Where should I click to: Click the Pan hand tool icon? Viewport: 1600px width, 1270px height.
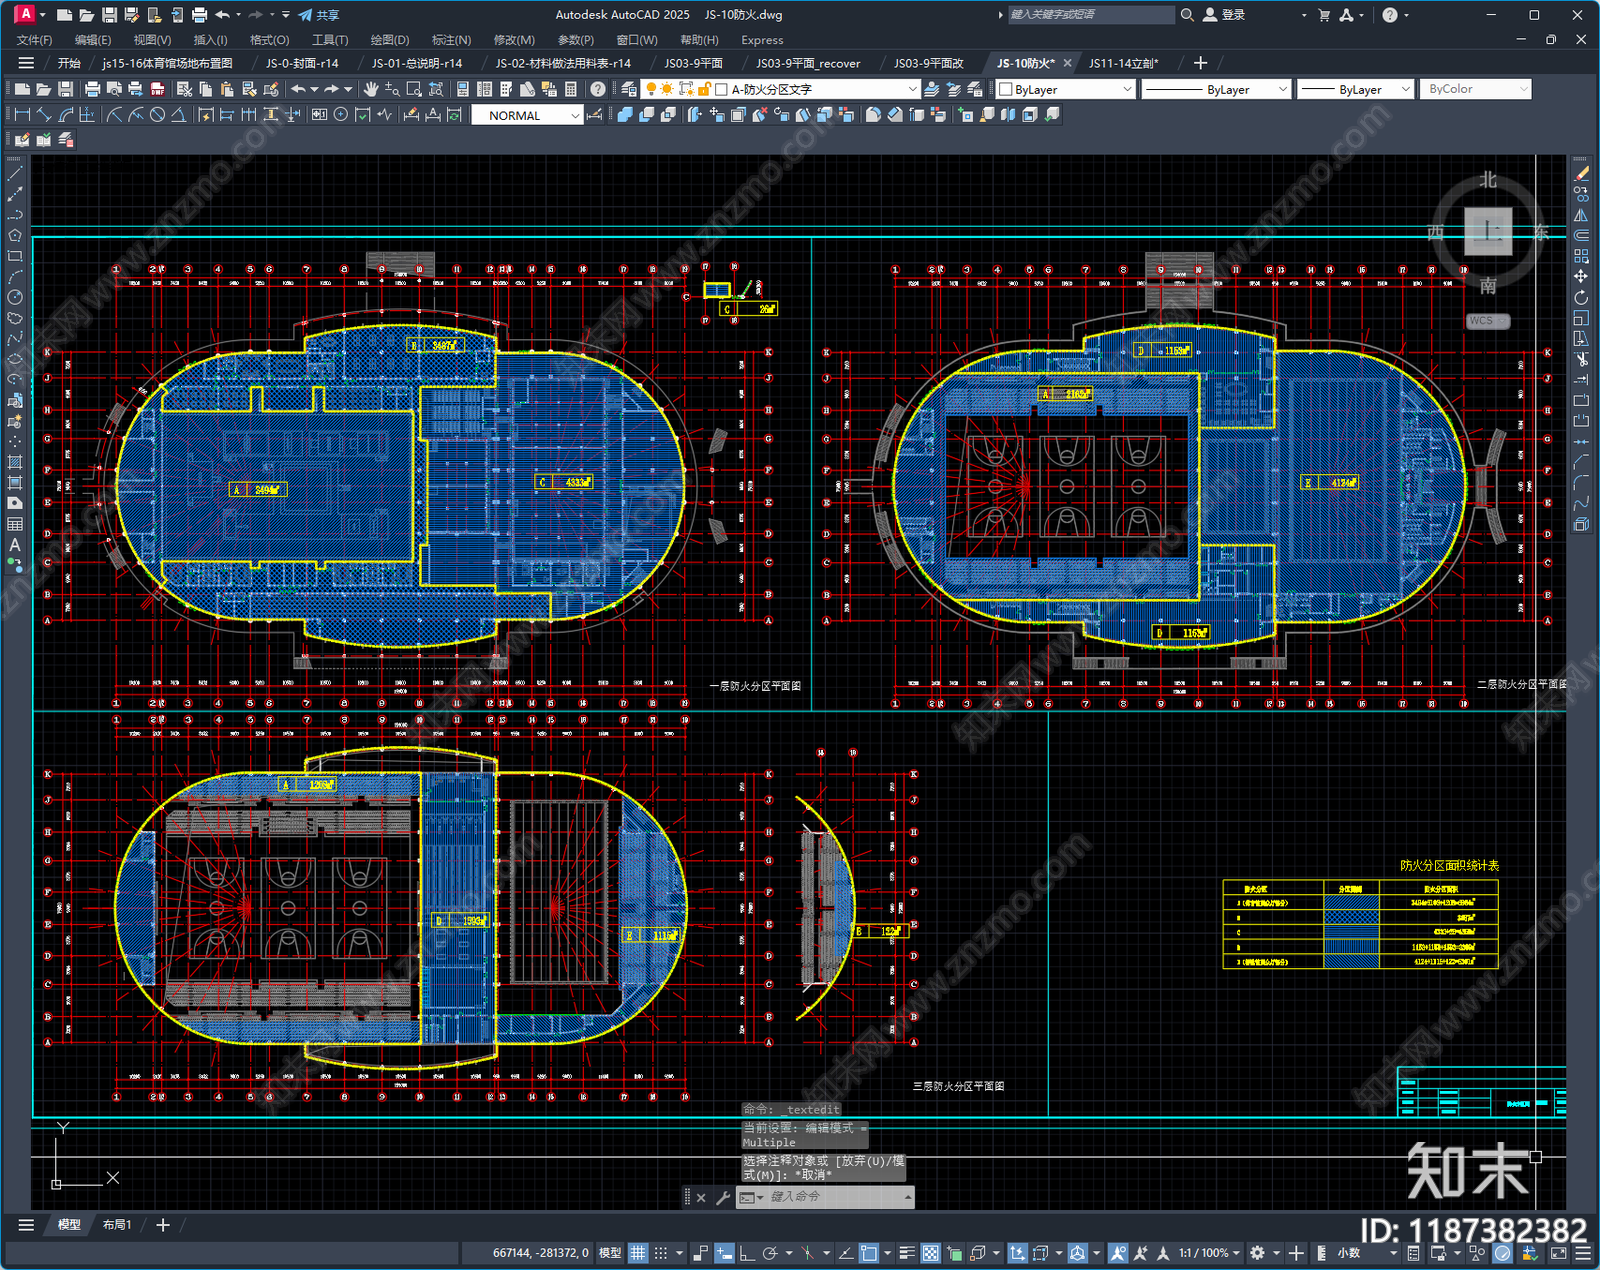click(370, 89)
